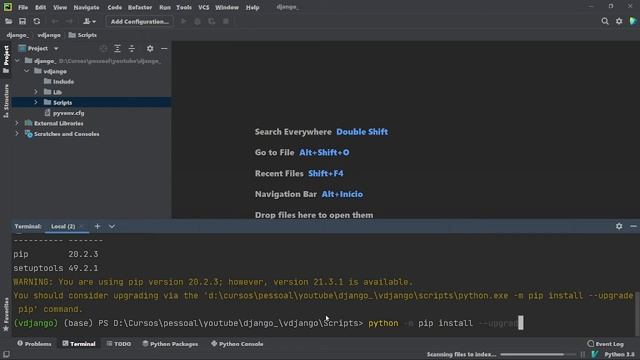Viewport: 640px width, 360px height.
Task: Open the Navigate menu
Action: point(86,7)
